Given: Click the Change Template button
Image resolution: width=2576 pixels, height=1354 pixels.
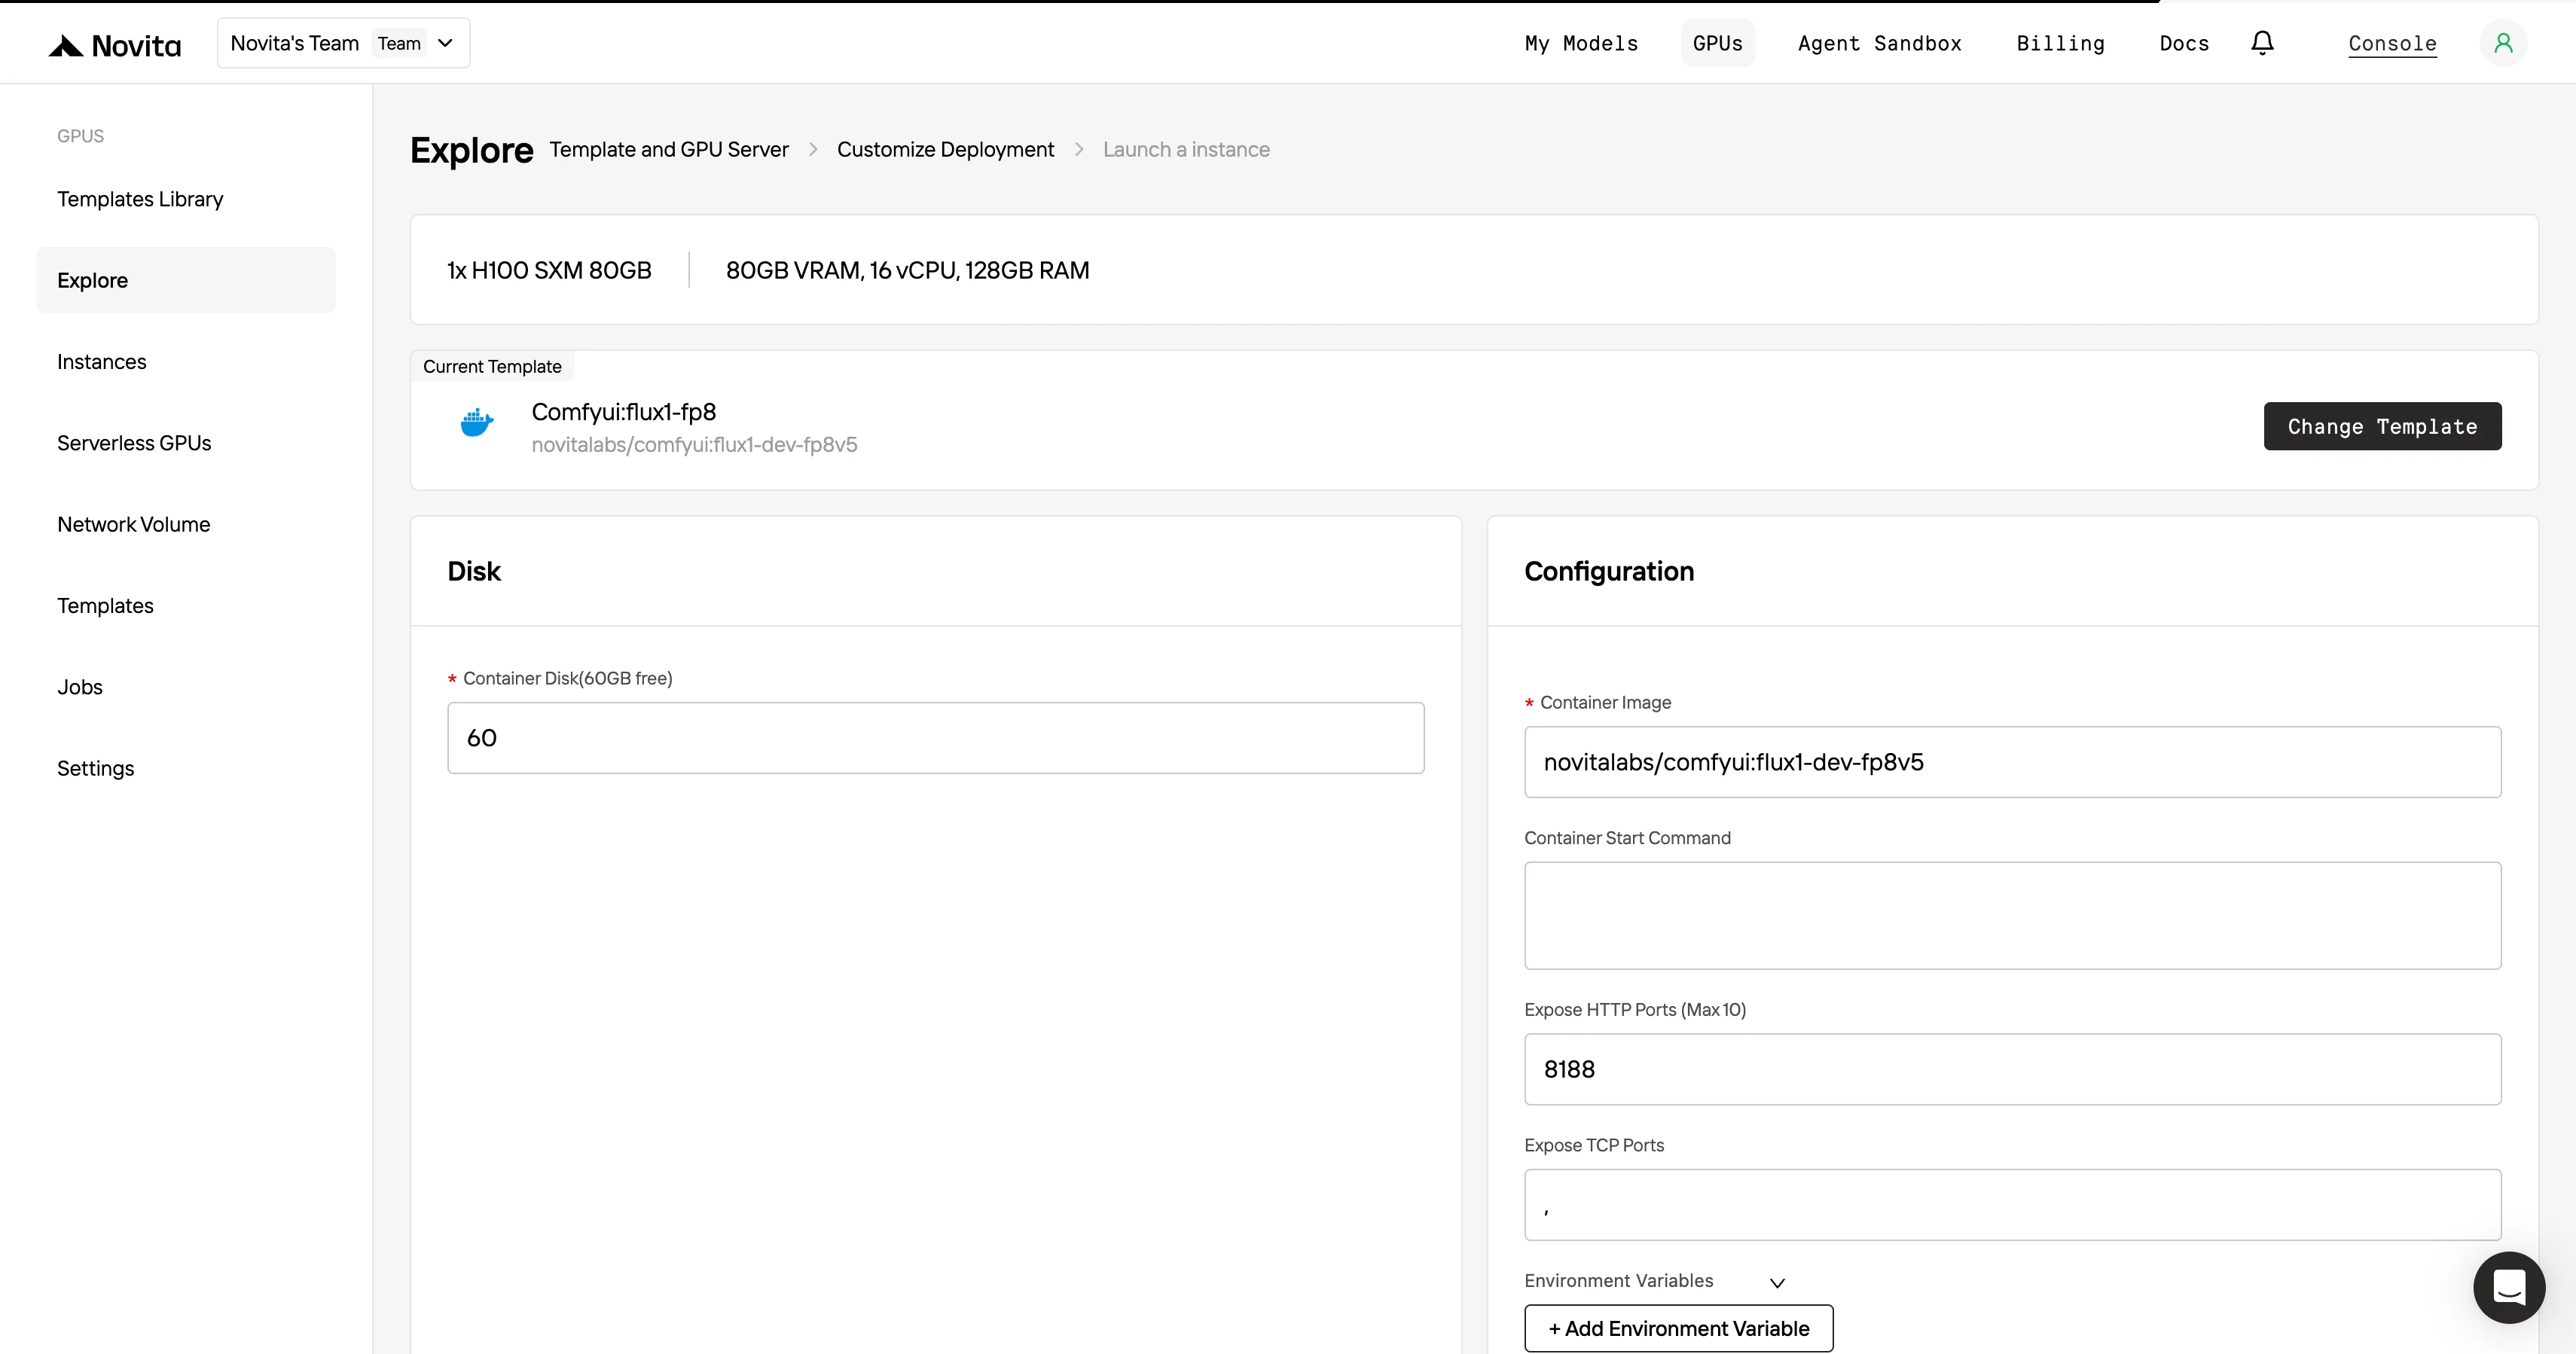Looking at the screenshot, I should pyautogui.click(x=2382, y=426).
